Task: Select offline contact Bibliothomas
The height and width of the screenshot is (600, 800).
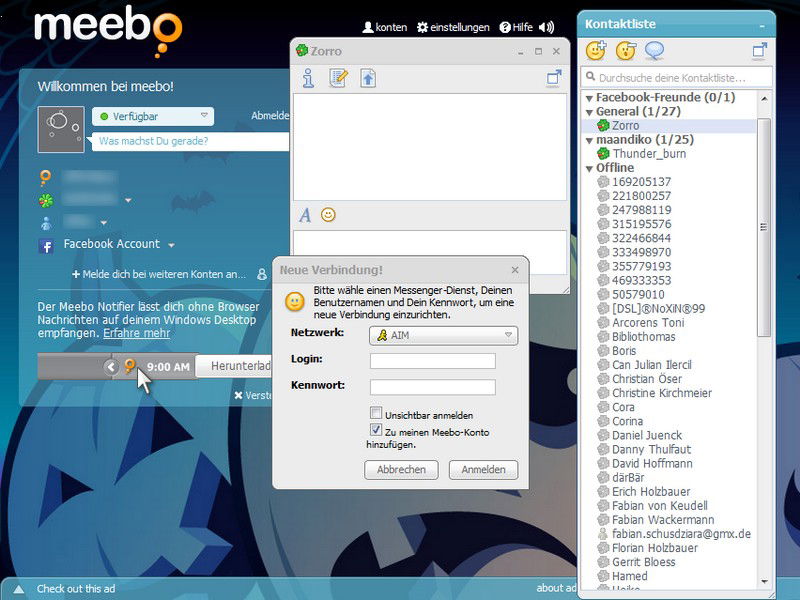Action: [x=643, y=337]
